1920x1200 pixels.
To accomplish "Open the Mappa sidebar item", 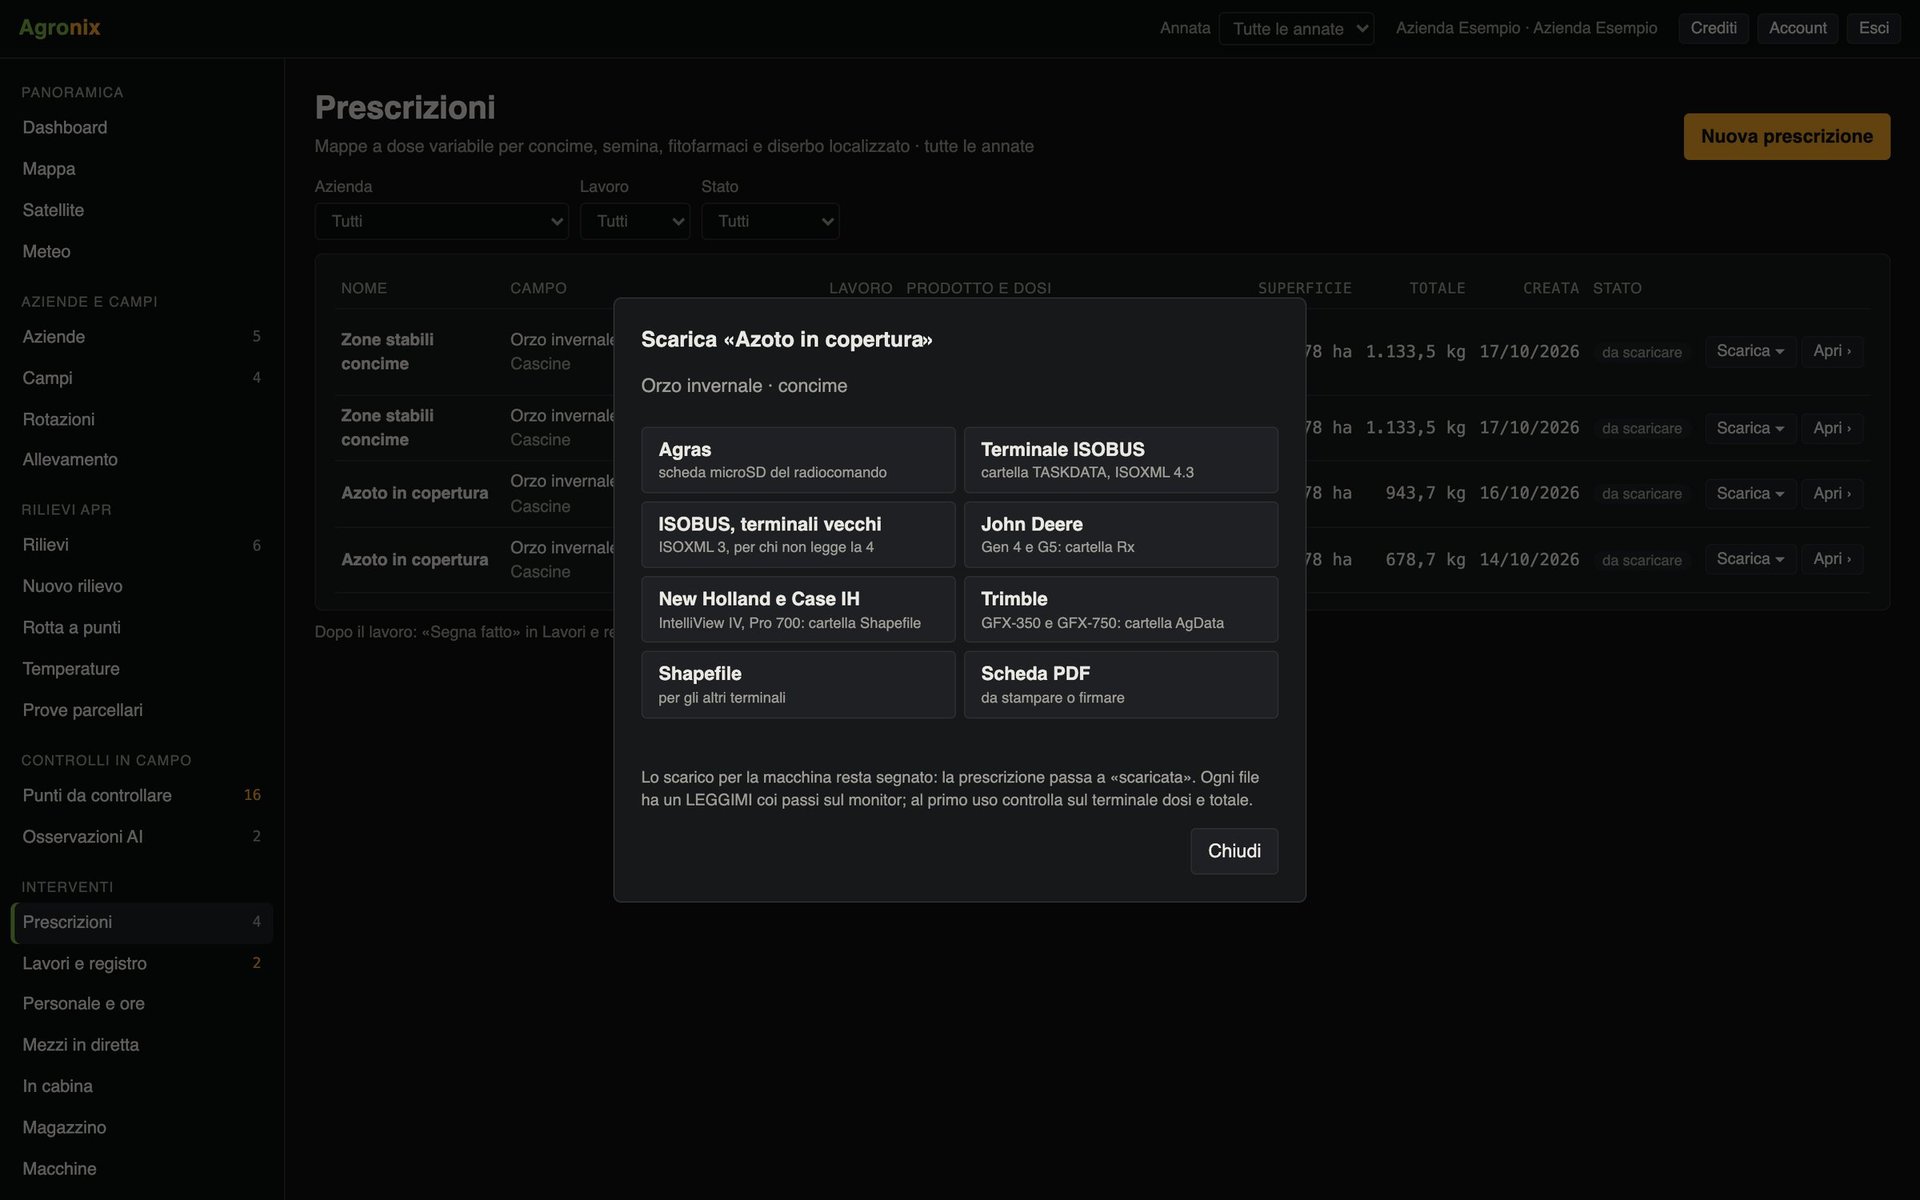I will click(x=141, y=169).
